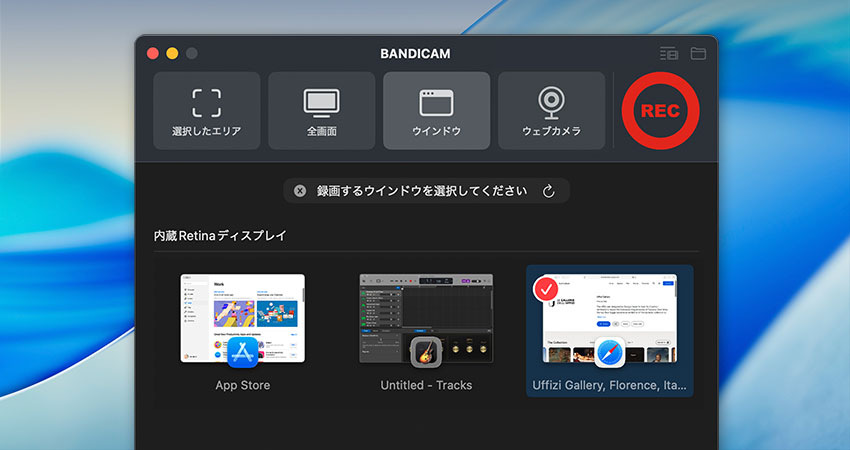Click the "Uffizi Gallery, Florence, Ita..." label
The width and height of the screenshot is (850, 450).
point(609,385)
